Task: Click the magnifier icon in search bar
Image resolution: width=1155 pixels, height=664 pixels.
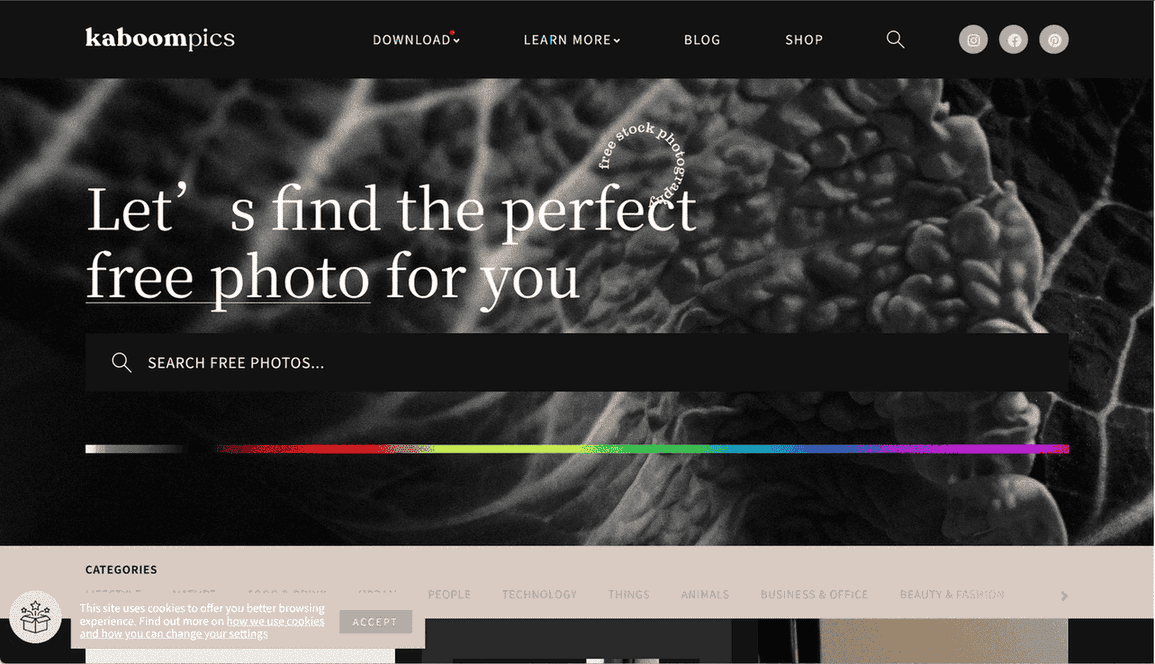Action: point(122,363)
